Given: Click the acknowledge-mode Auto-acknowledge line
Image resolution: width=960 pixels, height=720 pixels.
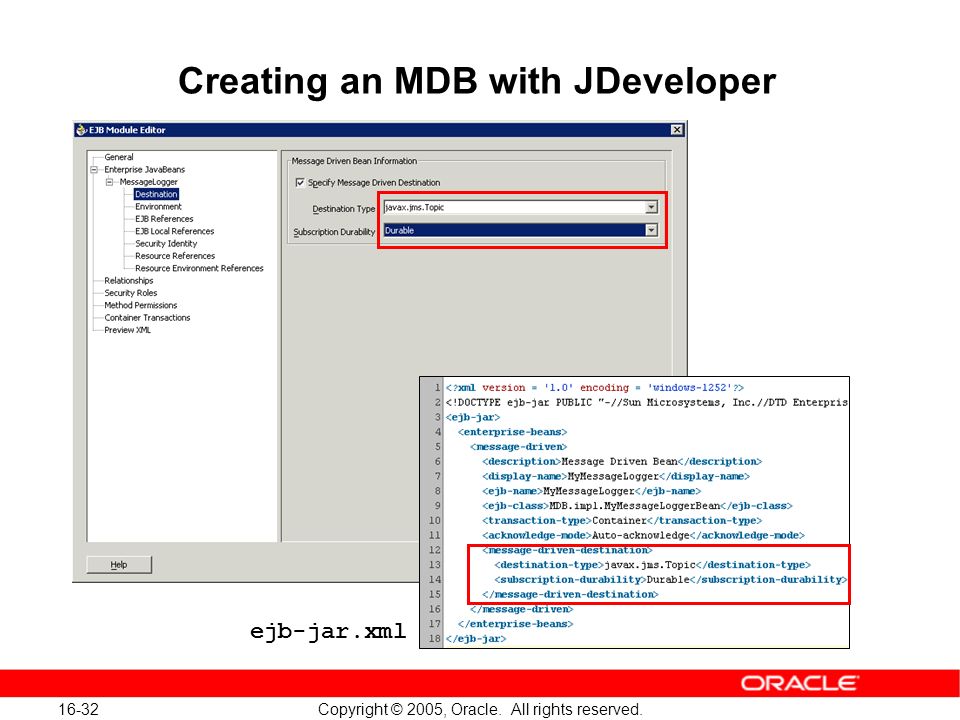Looking at the screenshot, I should 643,535.
